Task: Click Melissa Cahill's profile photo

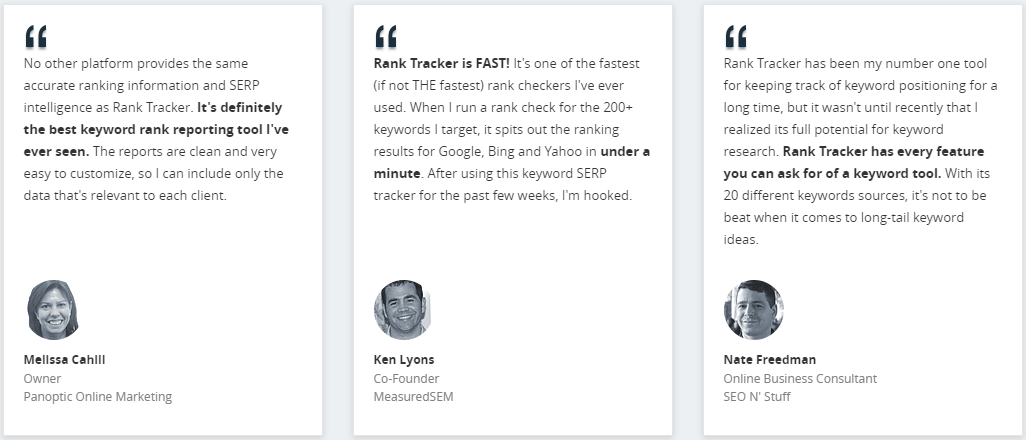Action: pyautogui.click(x=53, y=310)
